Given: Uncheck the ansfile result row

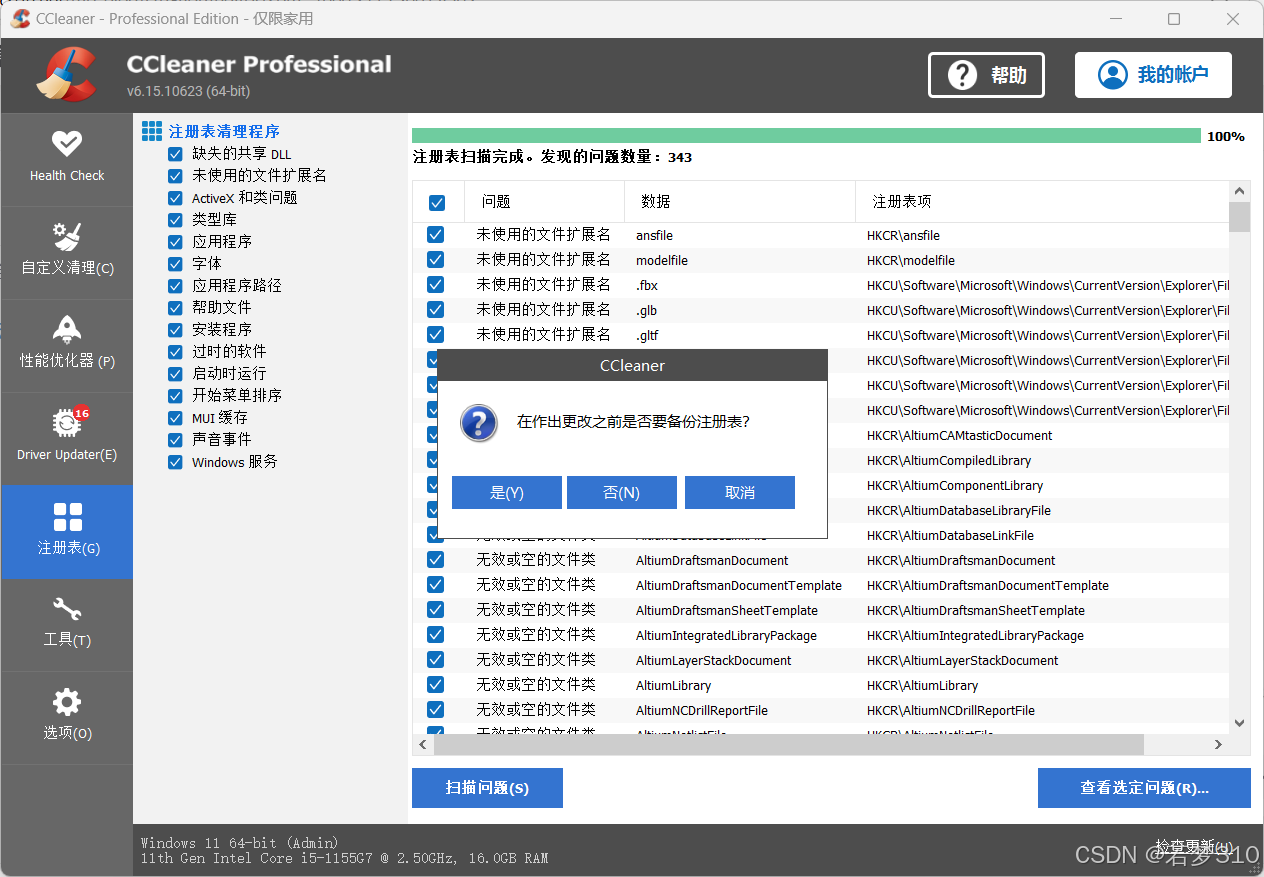Looking at the screenshot, I should pos(435,235).
